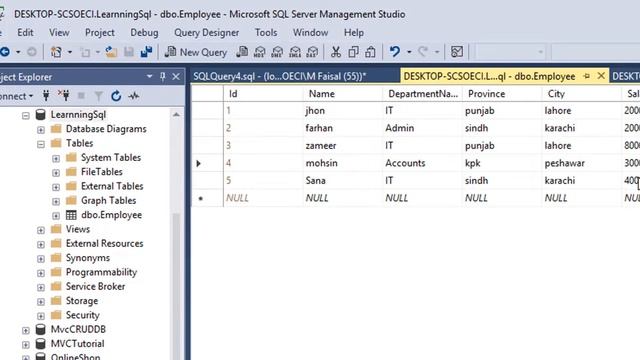Viewport: 640px width, 360px height.
Task: Open Object Explorer window options dropdown
Action: [149, 77]
